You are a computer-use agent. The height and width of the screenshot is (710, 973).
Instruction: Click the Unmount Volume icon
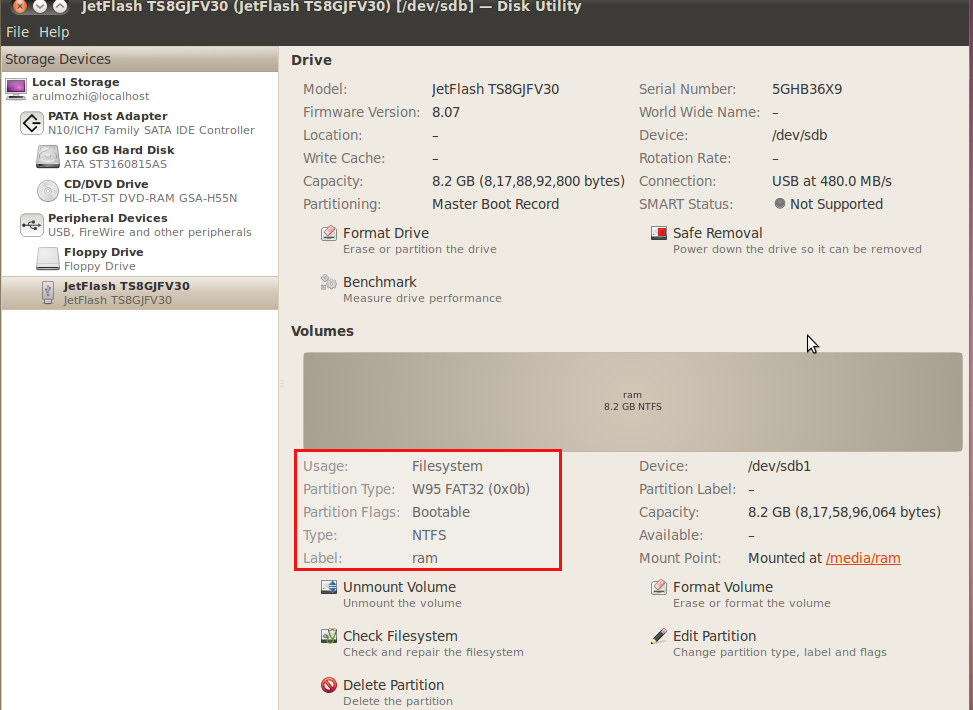point(329,587)
